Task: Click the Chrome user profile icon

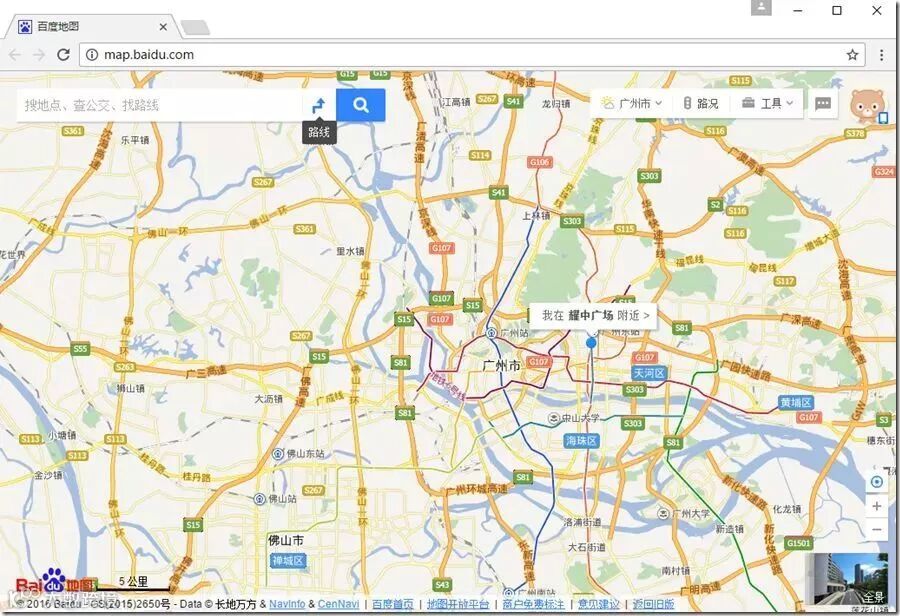Action: tap(761, 7)
